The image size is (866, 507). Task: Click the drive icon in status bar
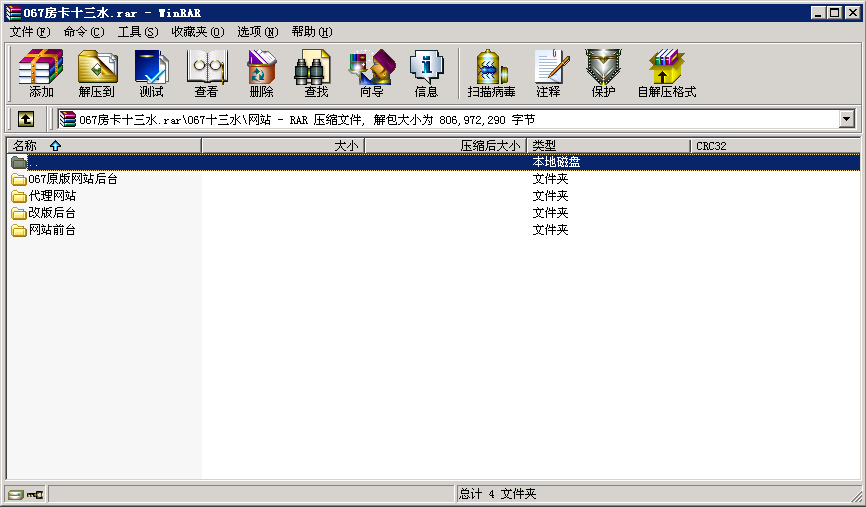(16, 494)
